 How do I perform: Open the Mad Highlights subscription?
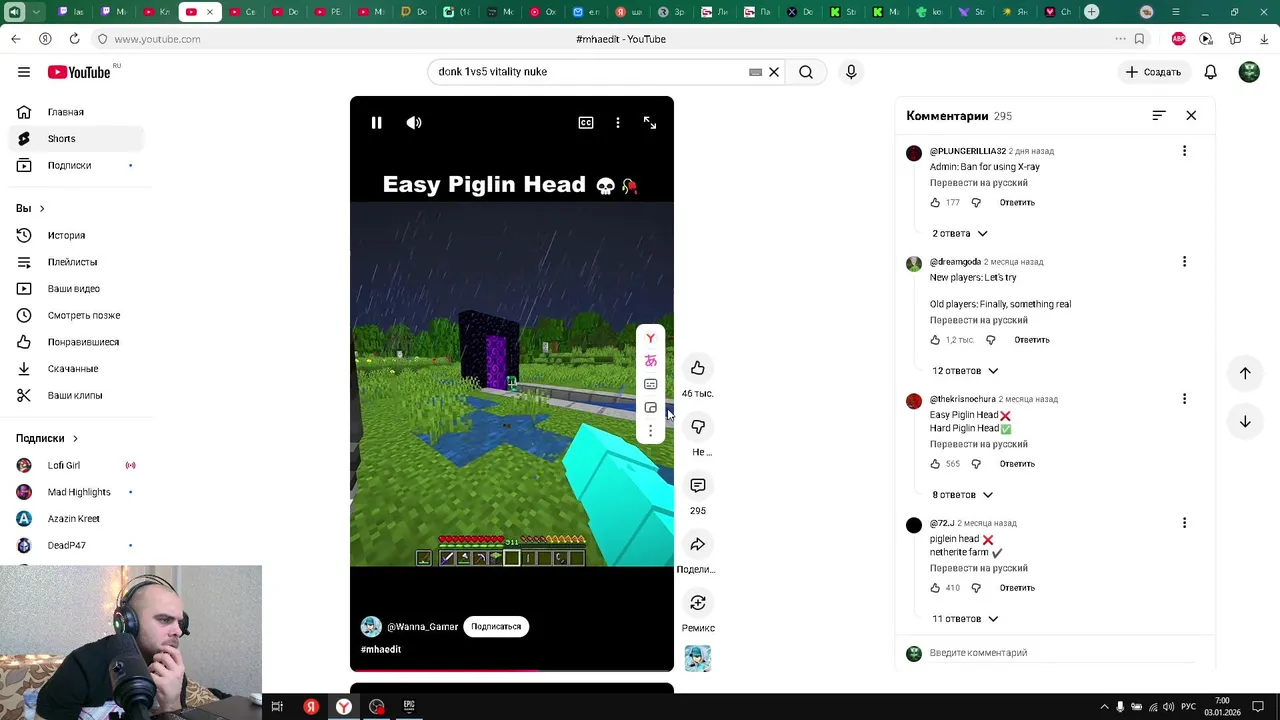click(x=76, y=492)
